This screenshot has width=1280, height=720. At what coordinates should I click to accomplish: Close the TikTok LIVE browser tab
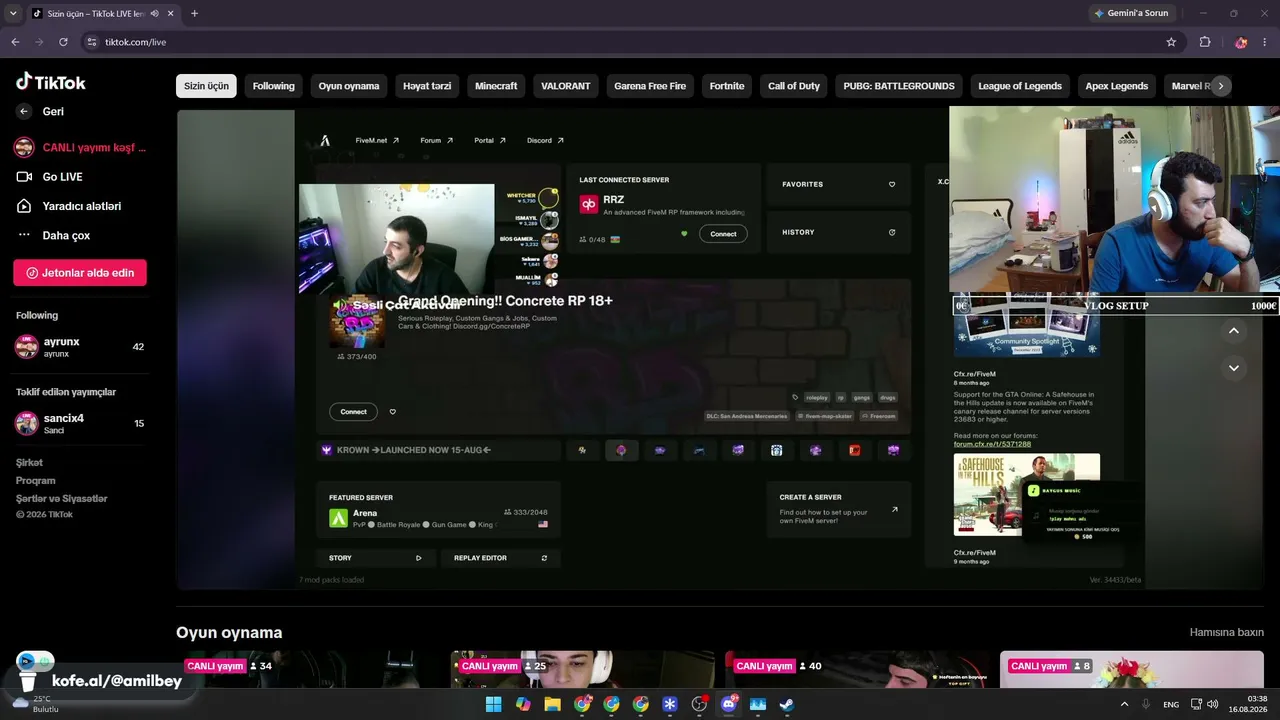(x=171, y=14)
